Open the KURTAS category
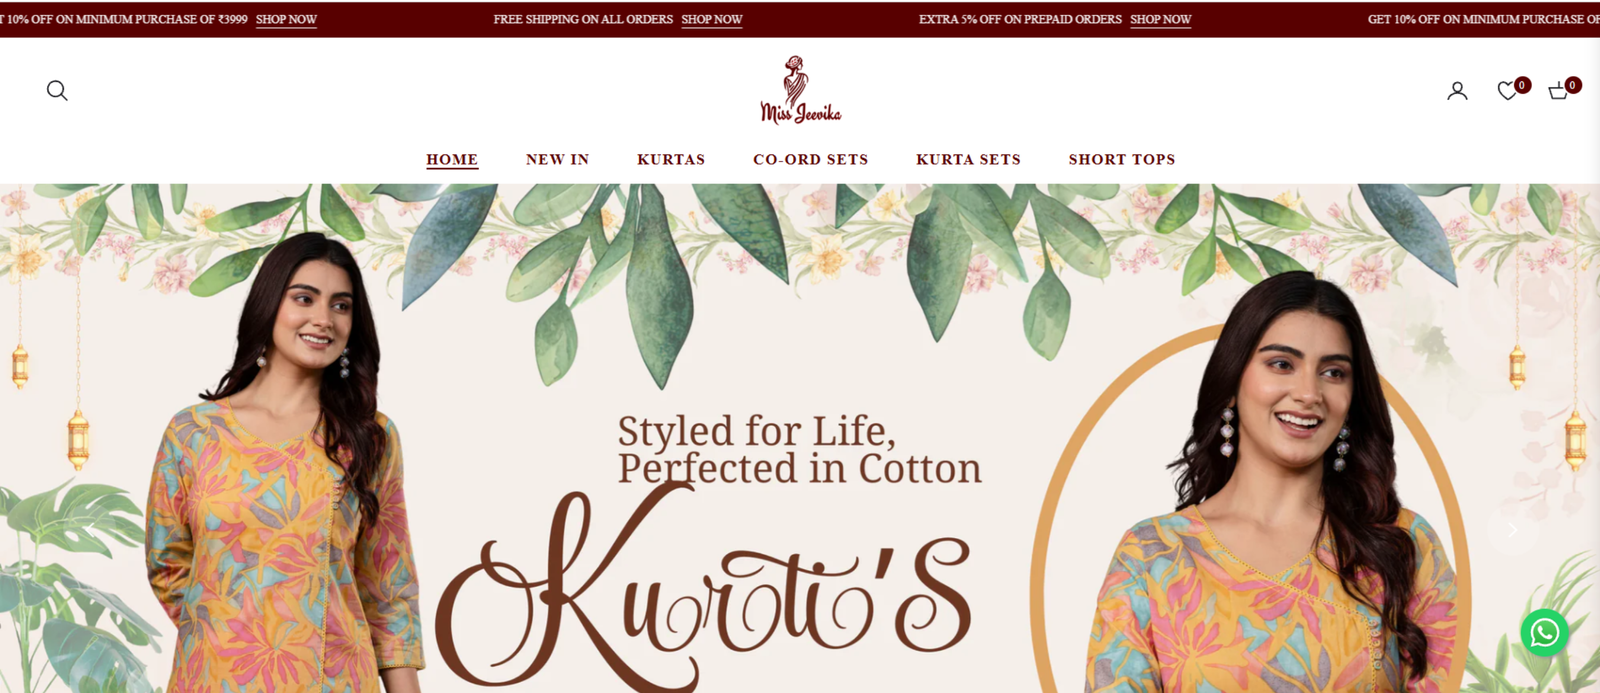1600x693 pixels. click(671, 159)
